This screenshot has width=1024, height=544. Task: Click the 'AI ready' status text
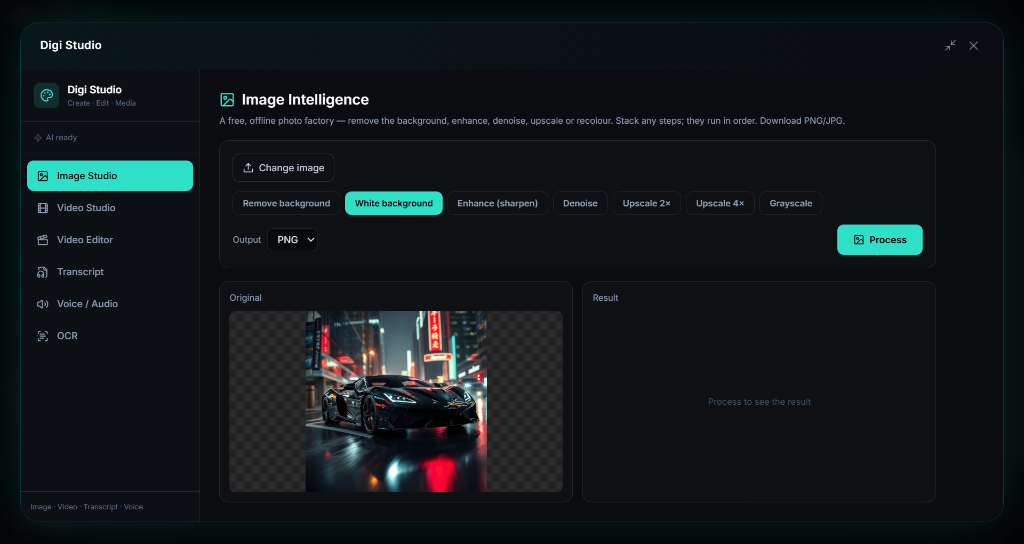61,138
